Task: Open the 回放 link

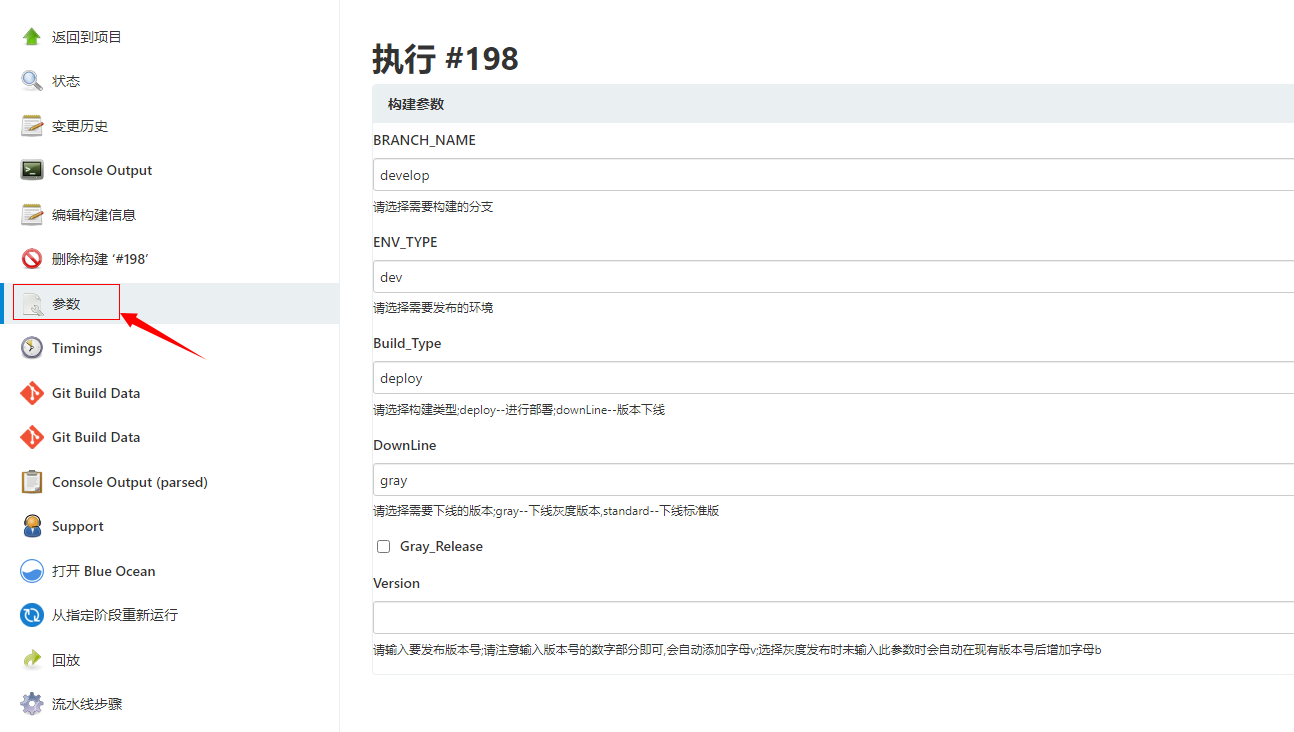Action: click(66, 660)
